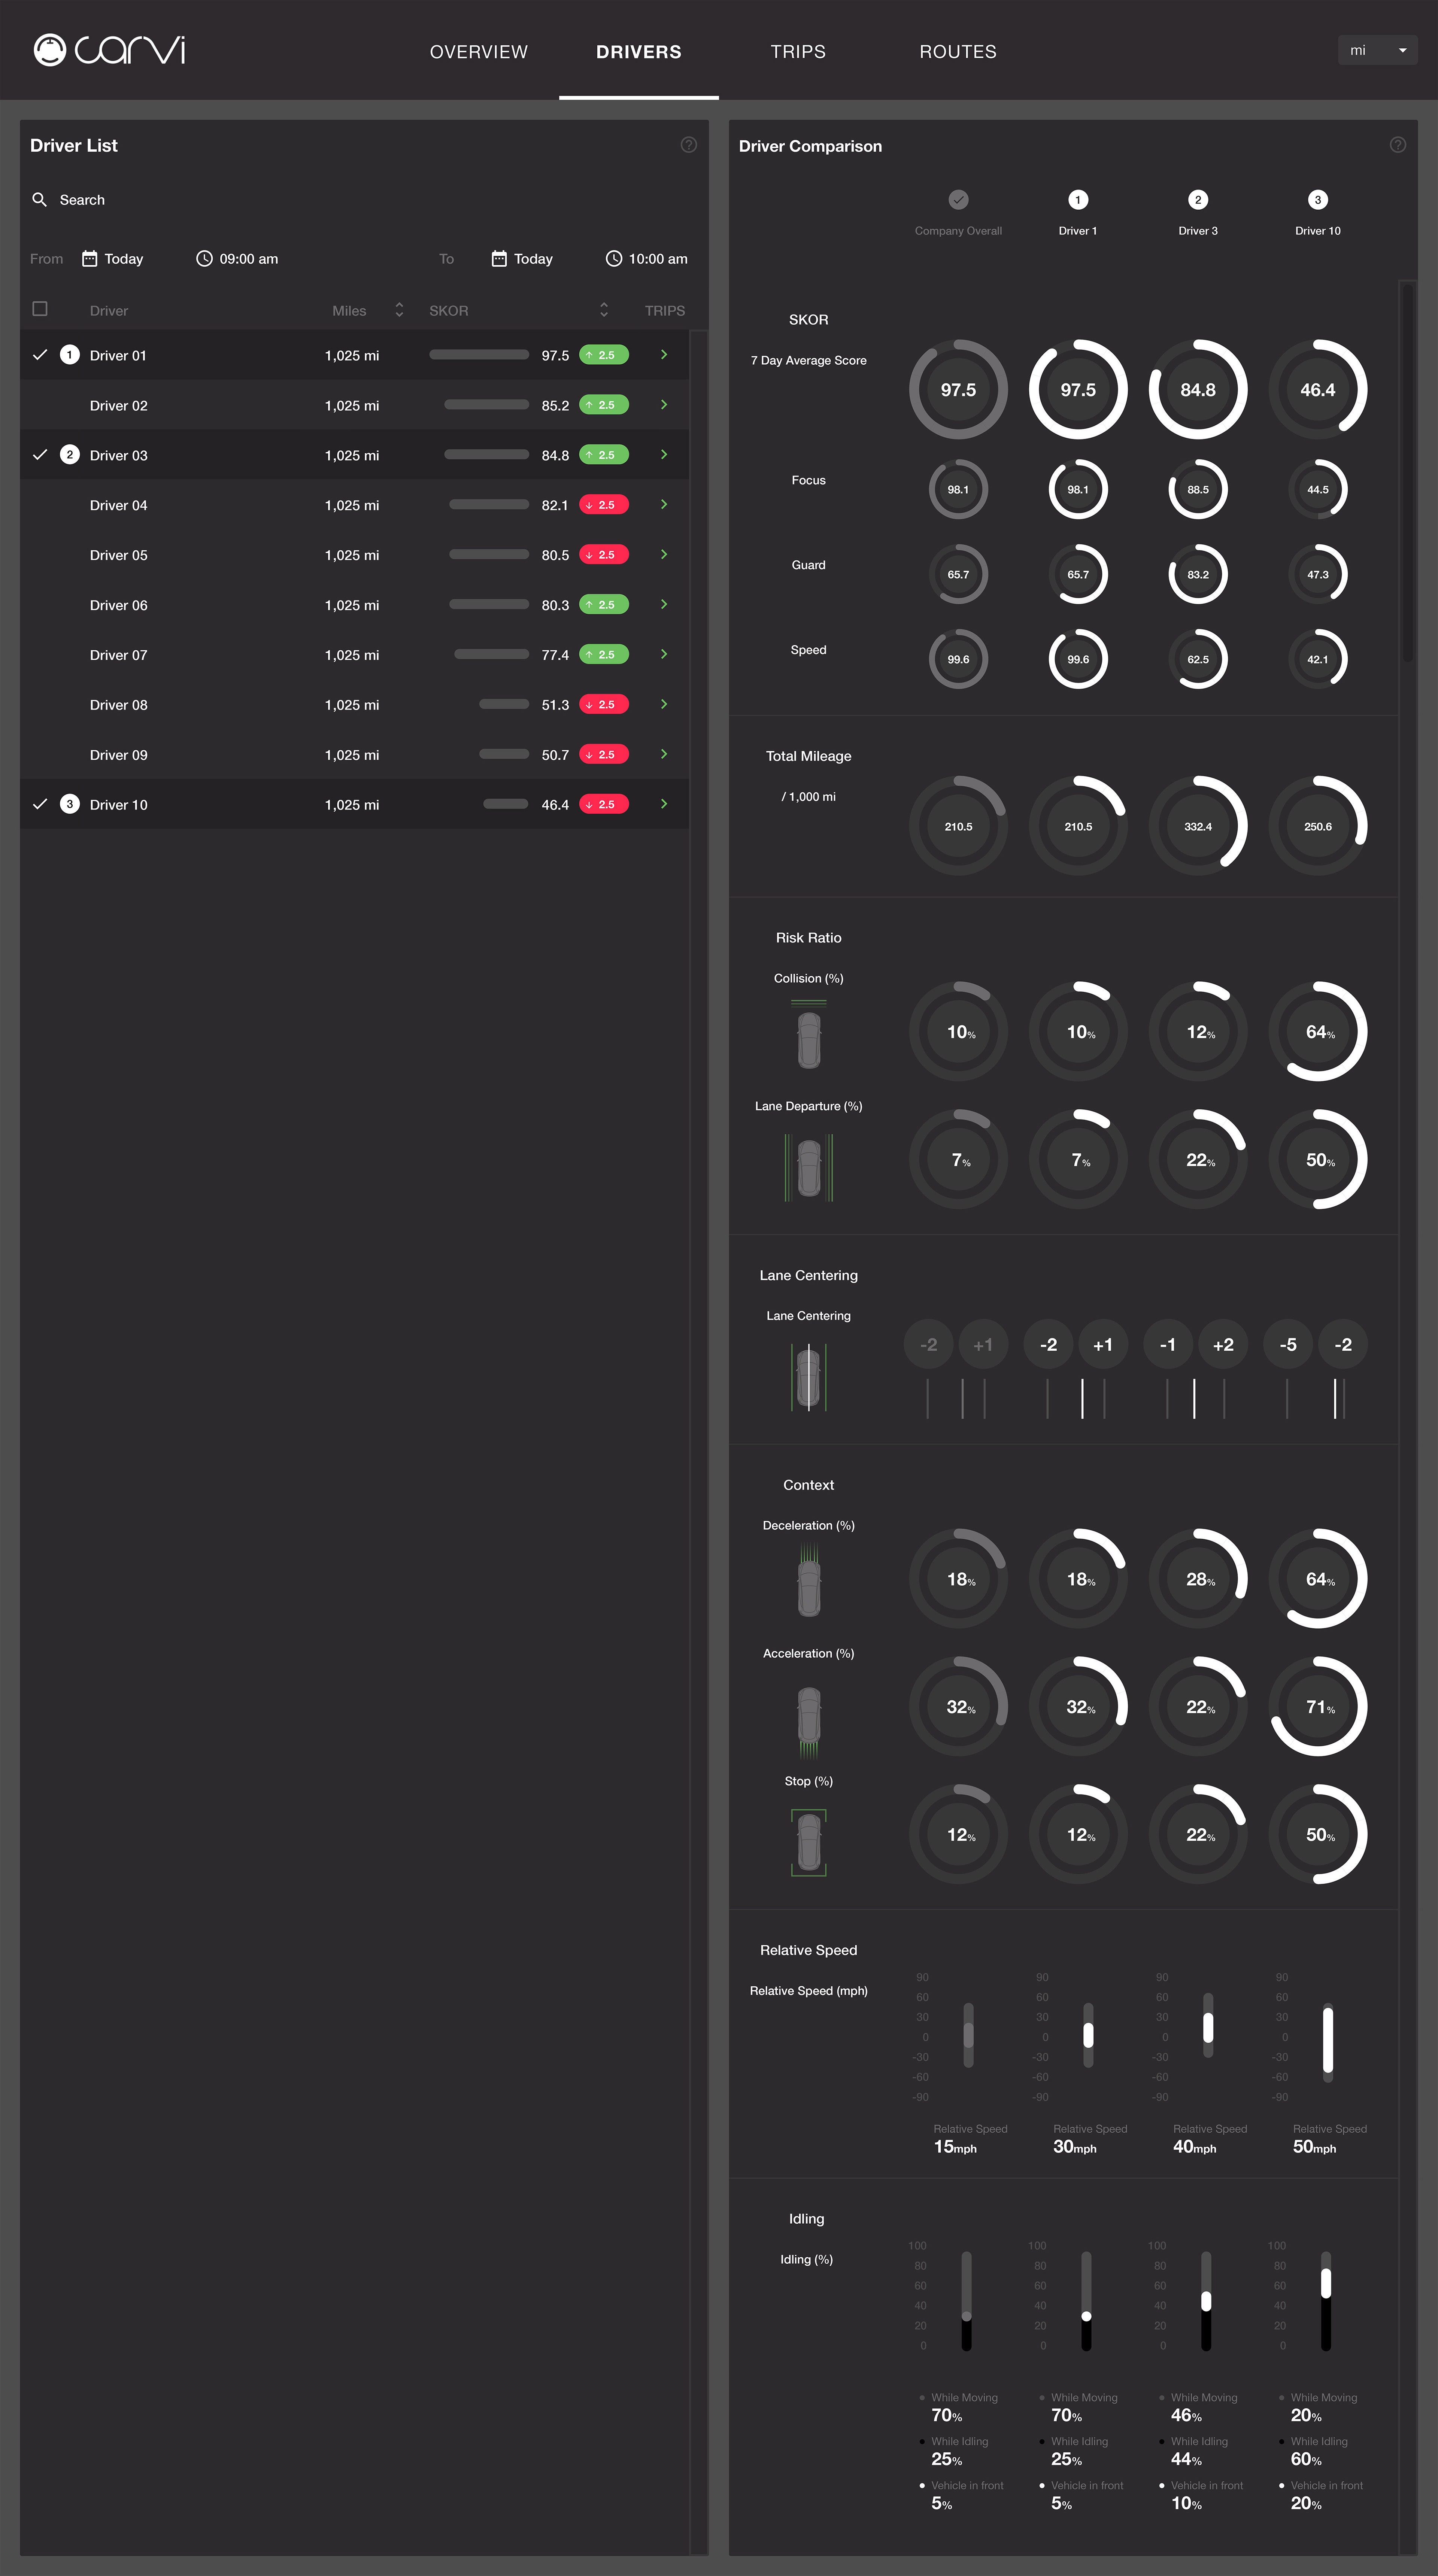This screenshot has width=1438, height=2576.
Task: Click Driver 01 green trend badge
Action: point(604,355)
